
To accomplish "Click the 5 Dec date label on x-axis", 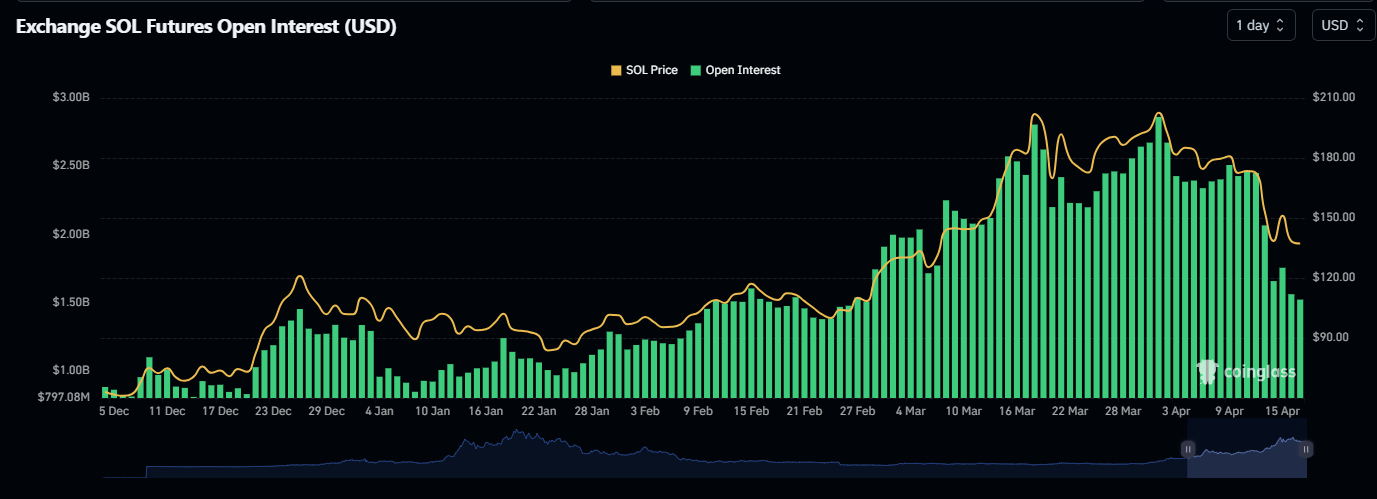I will click(x=114, y=411).
